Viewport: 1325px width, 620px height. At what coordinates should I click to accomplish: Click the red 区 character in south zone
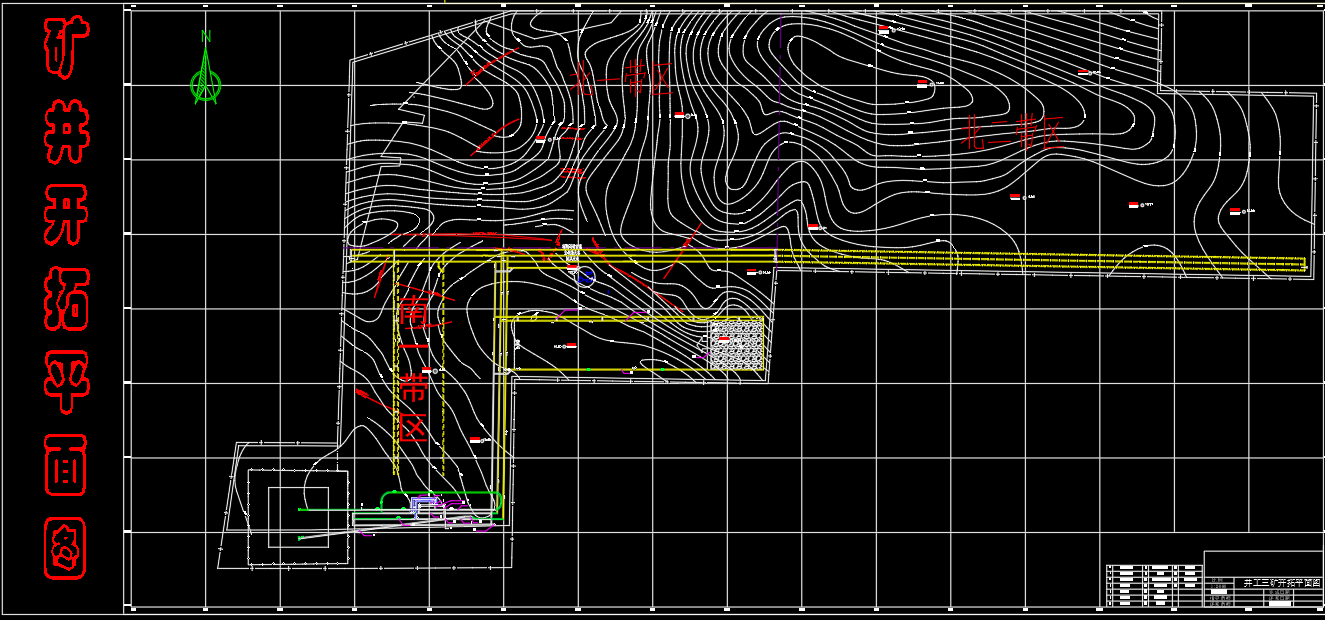[413, 428]
